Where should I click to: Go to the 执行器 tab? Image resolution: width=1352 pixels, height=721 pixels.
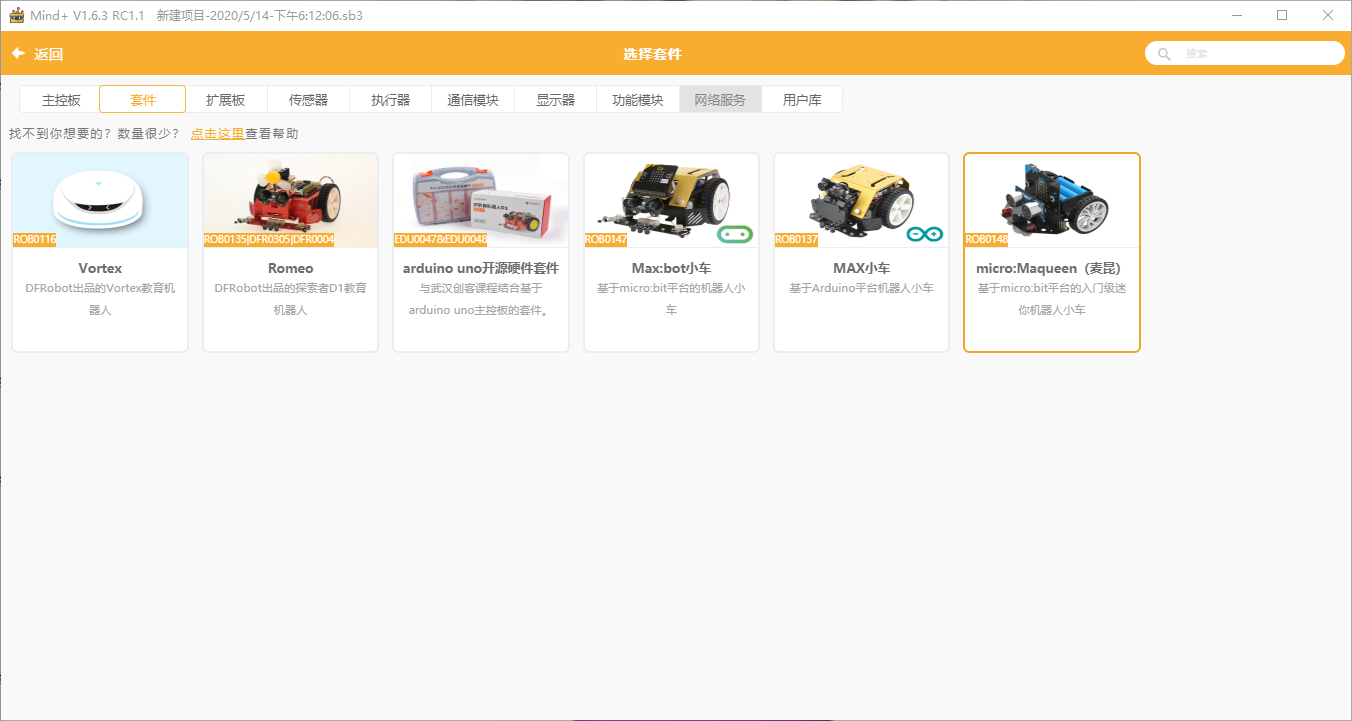pos(390,100)
